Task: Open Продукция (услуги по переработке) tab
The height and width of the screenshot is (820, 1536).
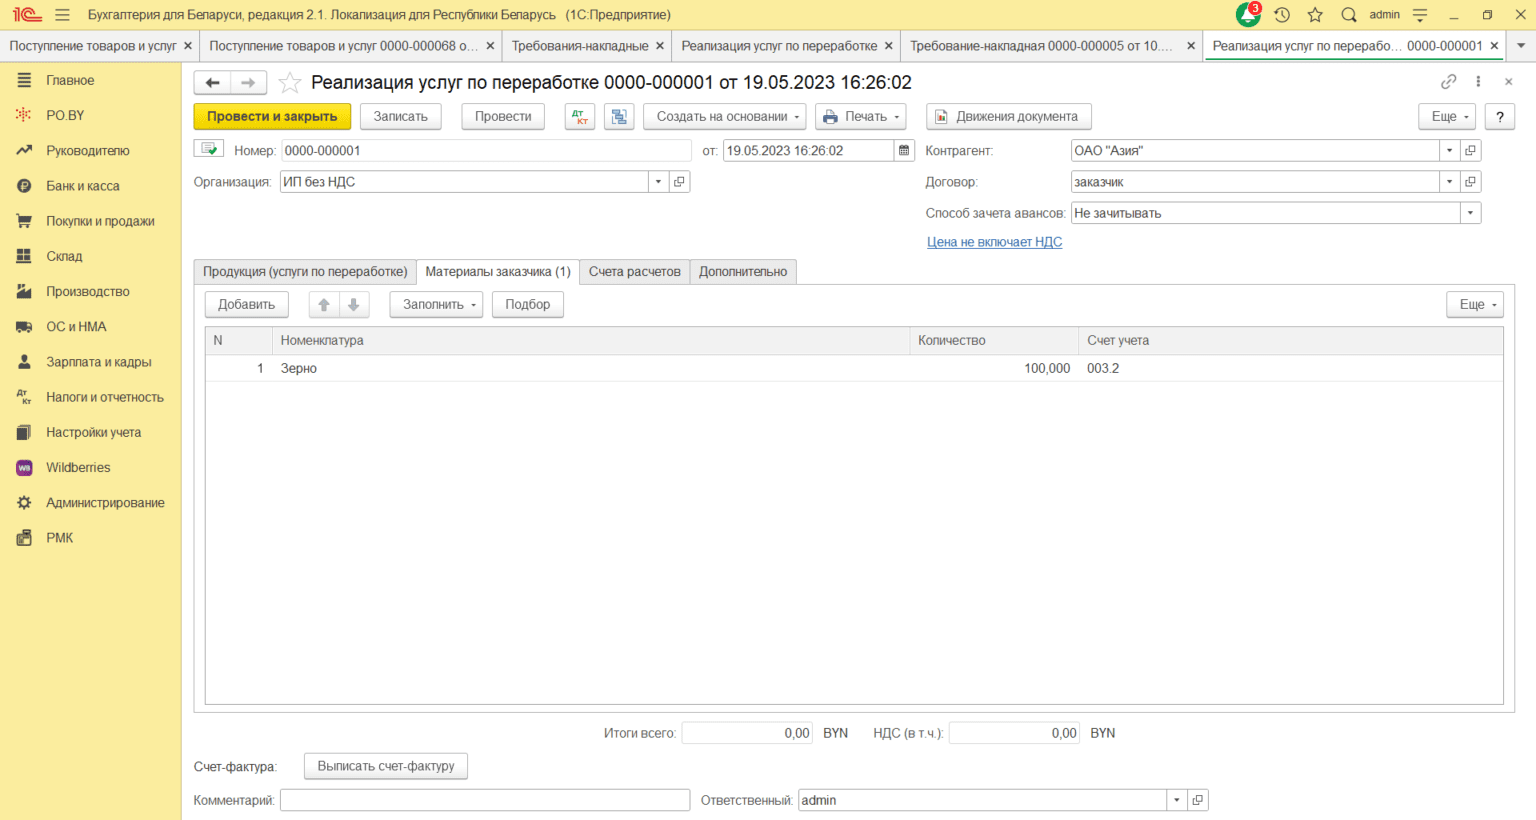Action: coord(305,272)
